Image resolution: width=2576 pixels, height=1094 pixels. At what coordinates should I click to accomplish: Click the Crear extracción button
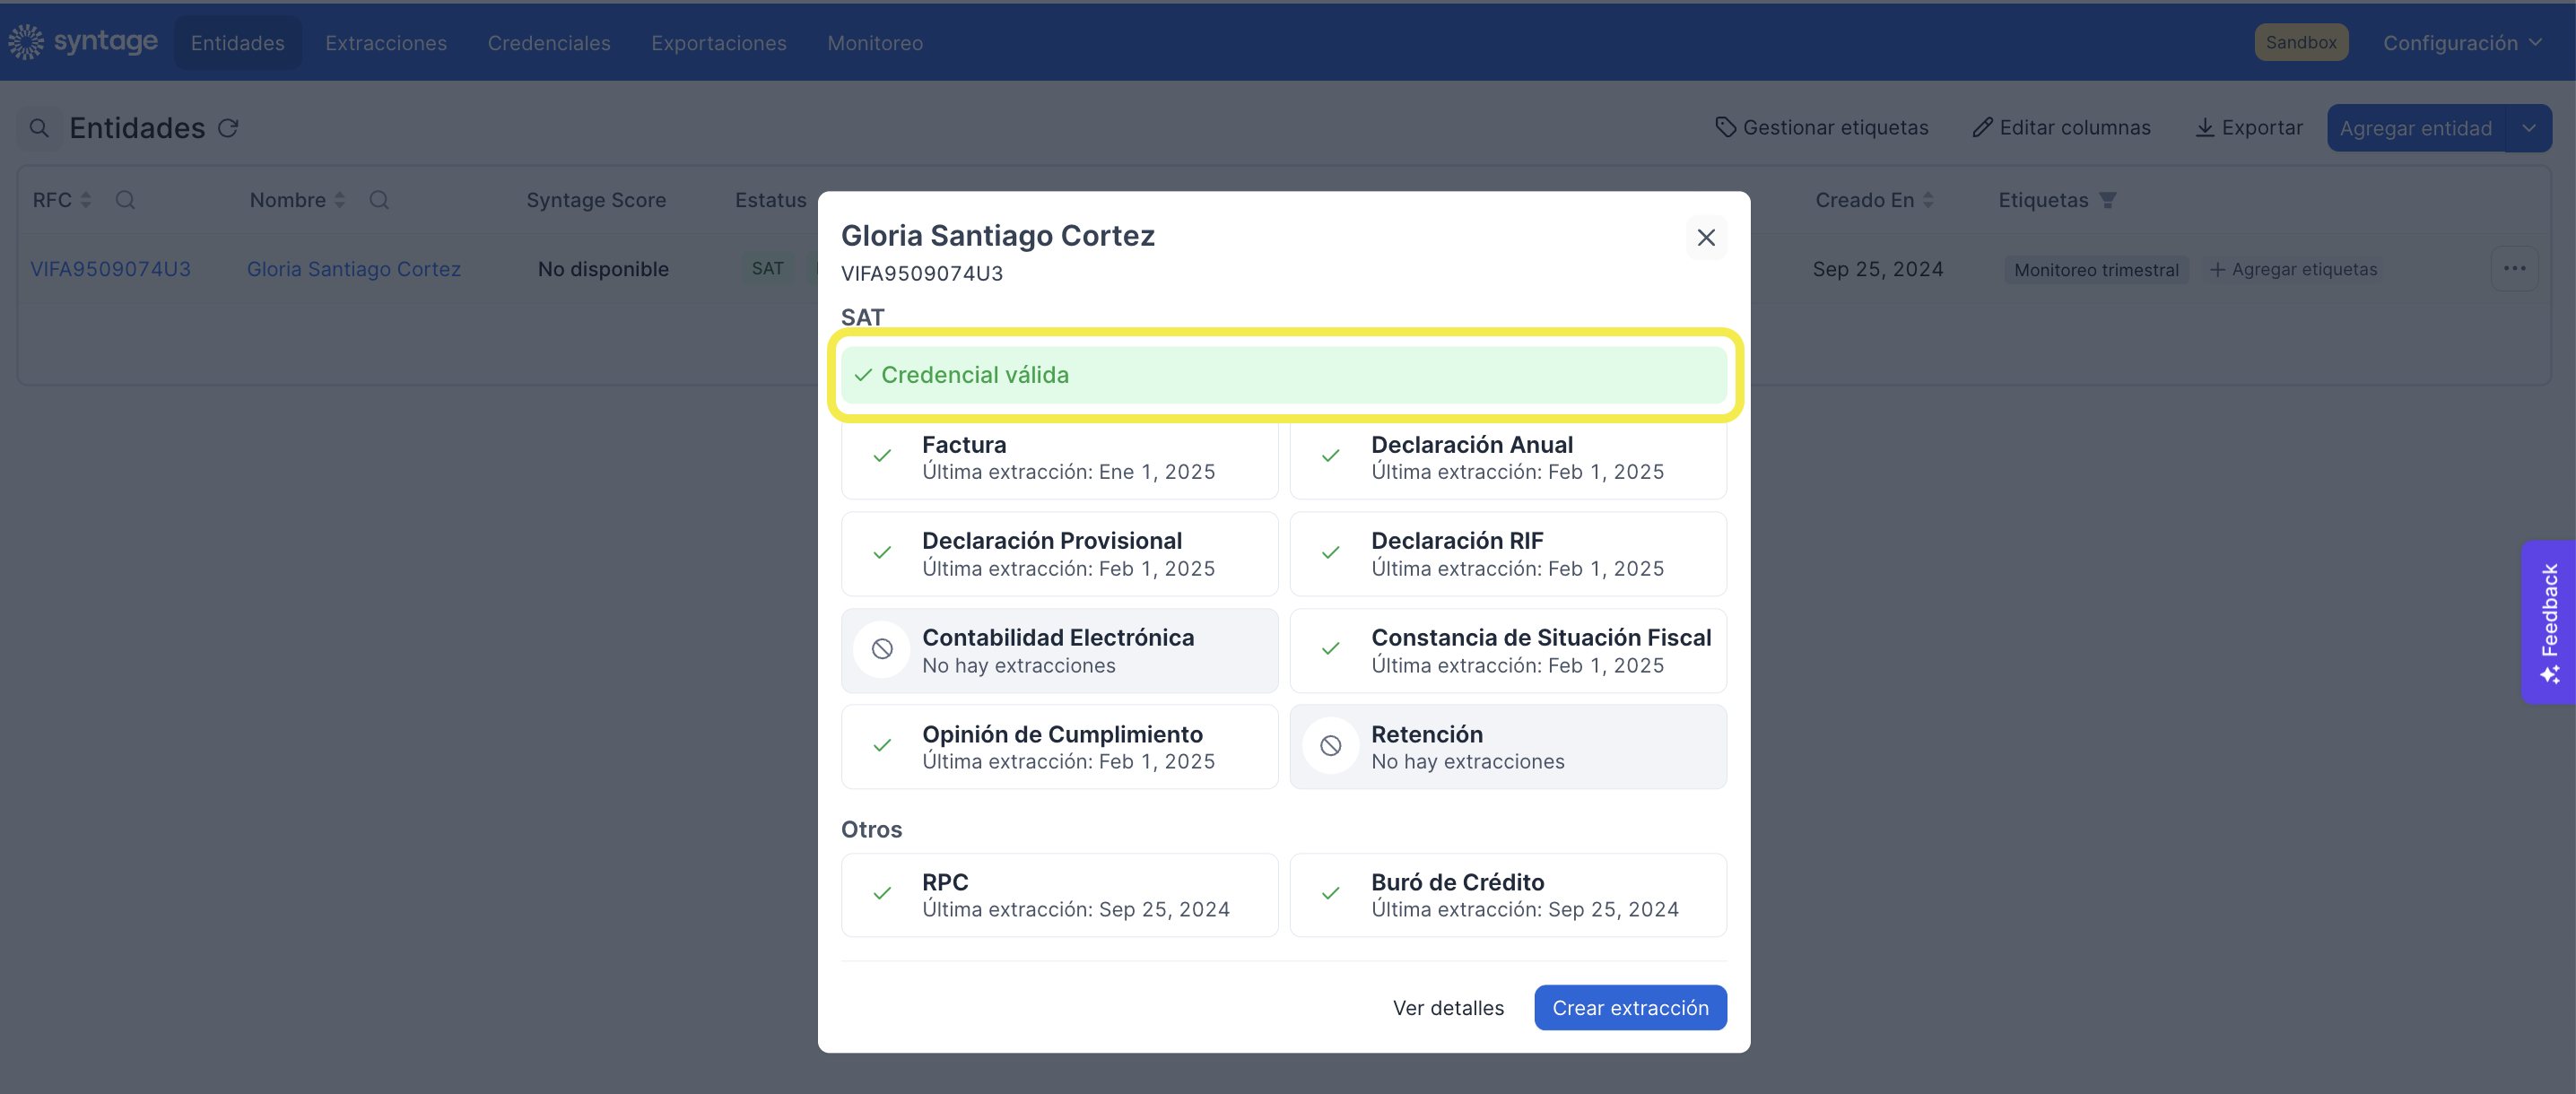pyautogui.click(x=1630, y=1007)
